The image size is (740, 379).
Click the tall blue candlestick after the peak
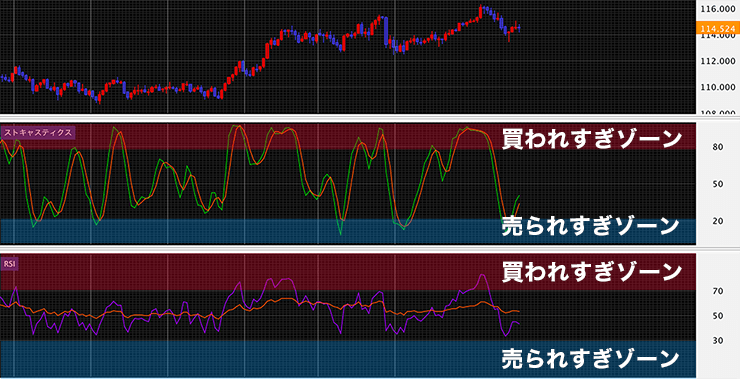coord(386,31)
